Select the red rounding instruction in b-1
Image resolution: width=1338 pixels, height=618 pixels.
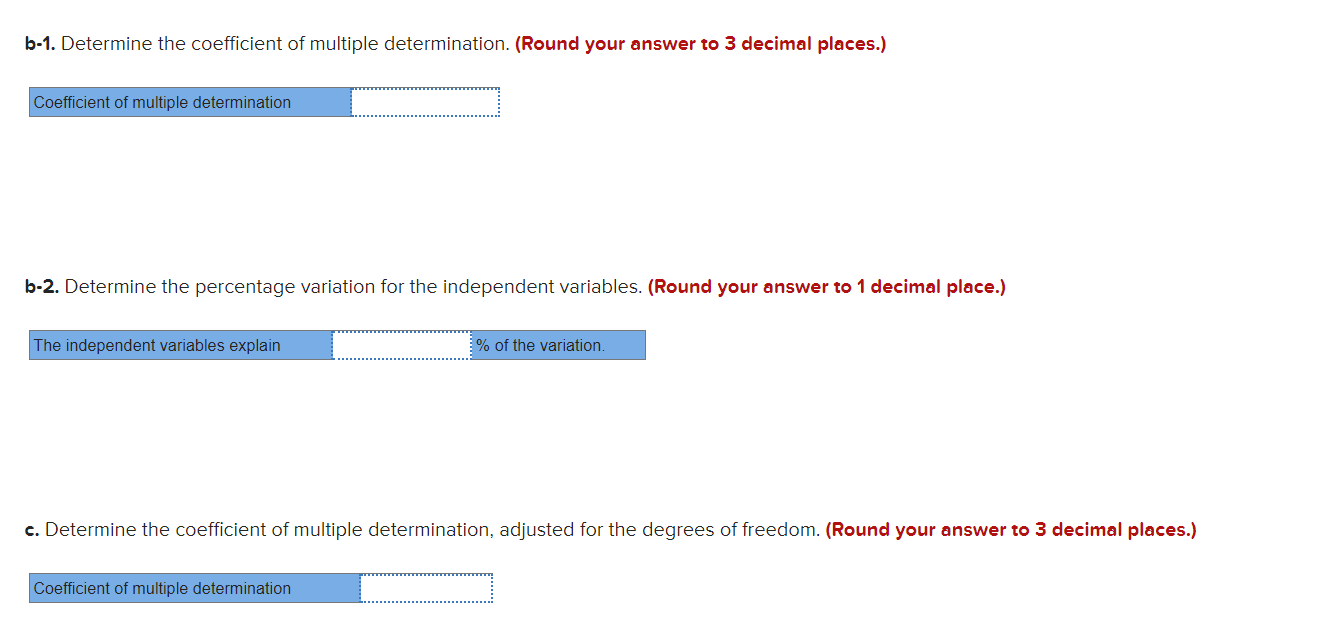point(700,43)
